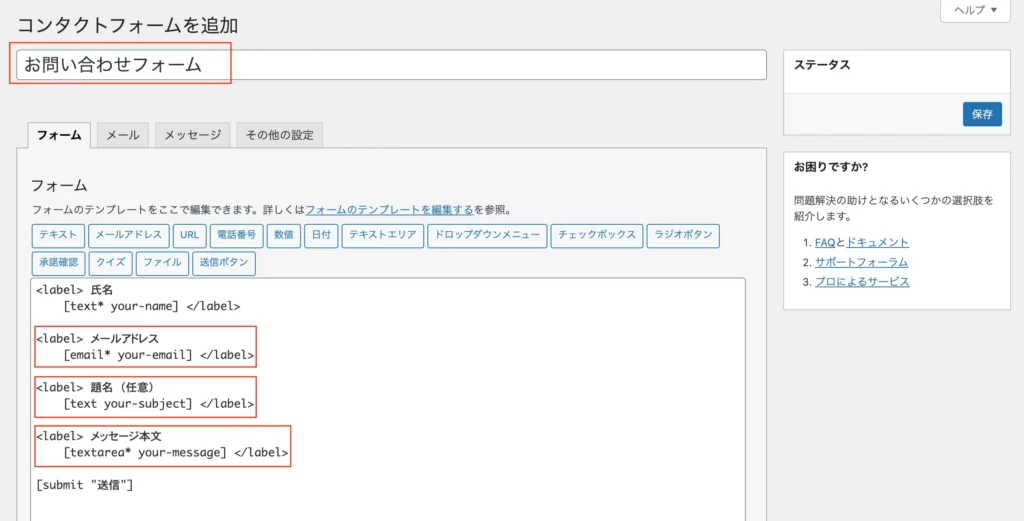
Task: Insert a 送信ボタン tag
Action: tap(224, 263)
